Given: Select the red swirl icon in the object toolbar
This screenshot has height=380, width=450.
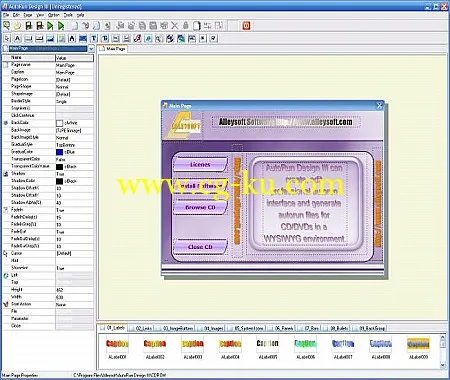Looking at the screenshot, I should click(x=137, y=39).
